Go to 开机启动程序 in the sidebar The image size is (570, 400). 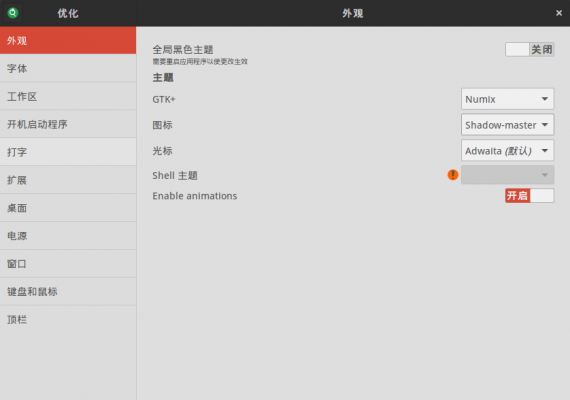click(68, 124)
